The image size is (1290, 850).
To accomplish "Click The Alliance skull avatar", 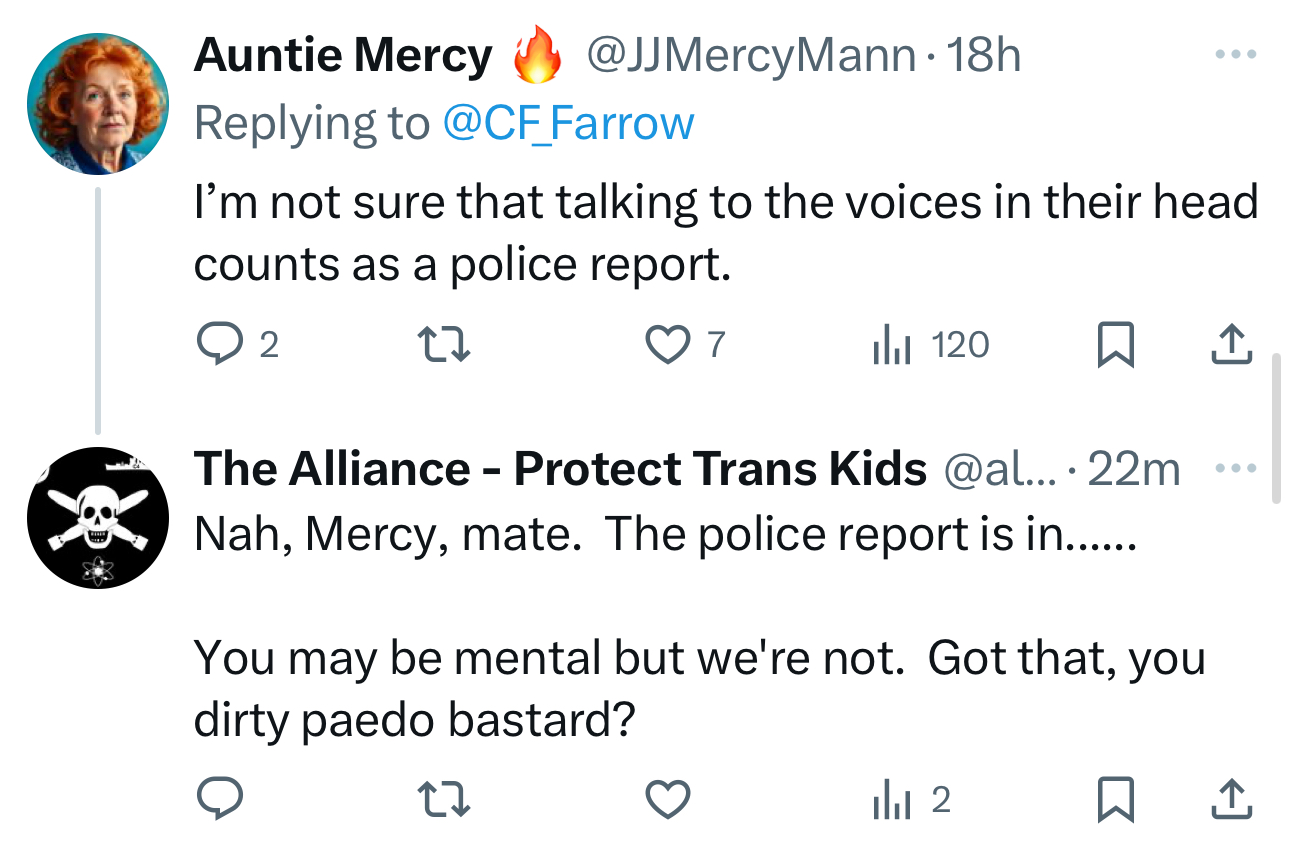I will coord(97,516).
